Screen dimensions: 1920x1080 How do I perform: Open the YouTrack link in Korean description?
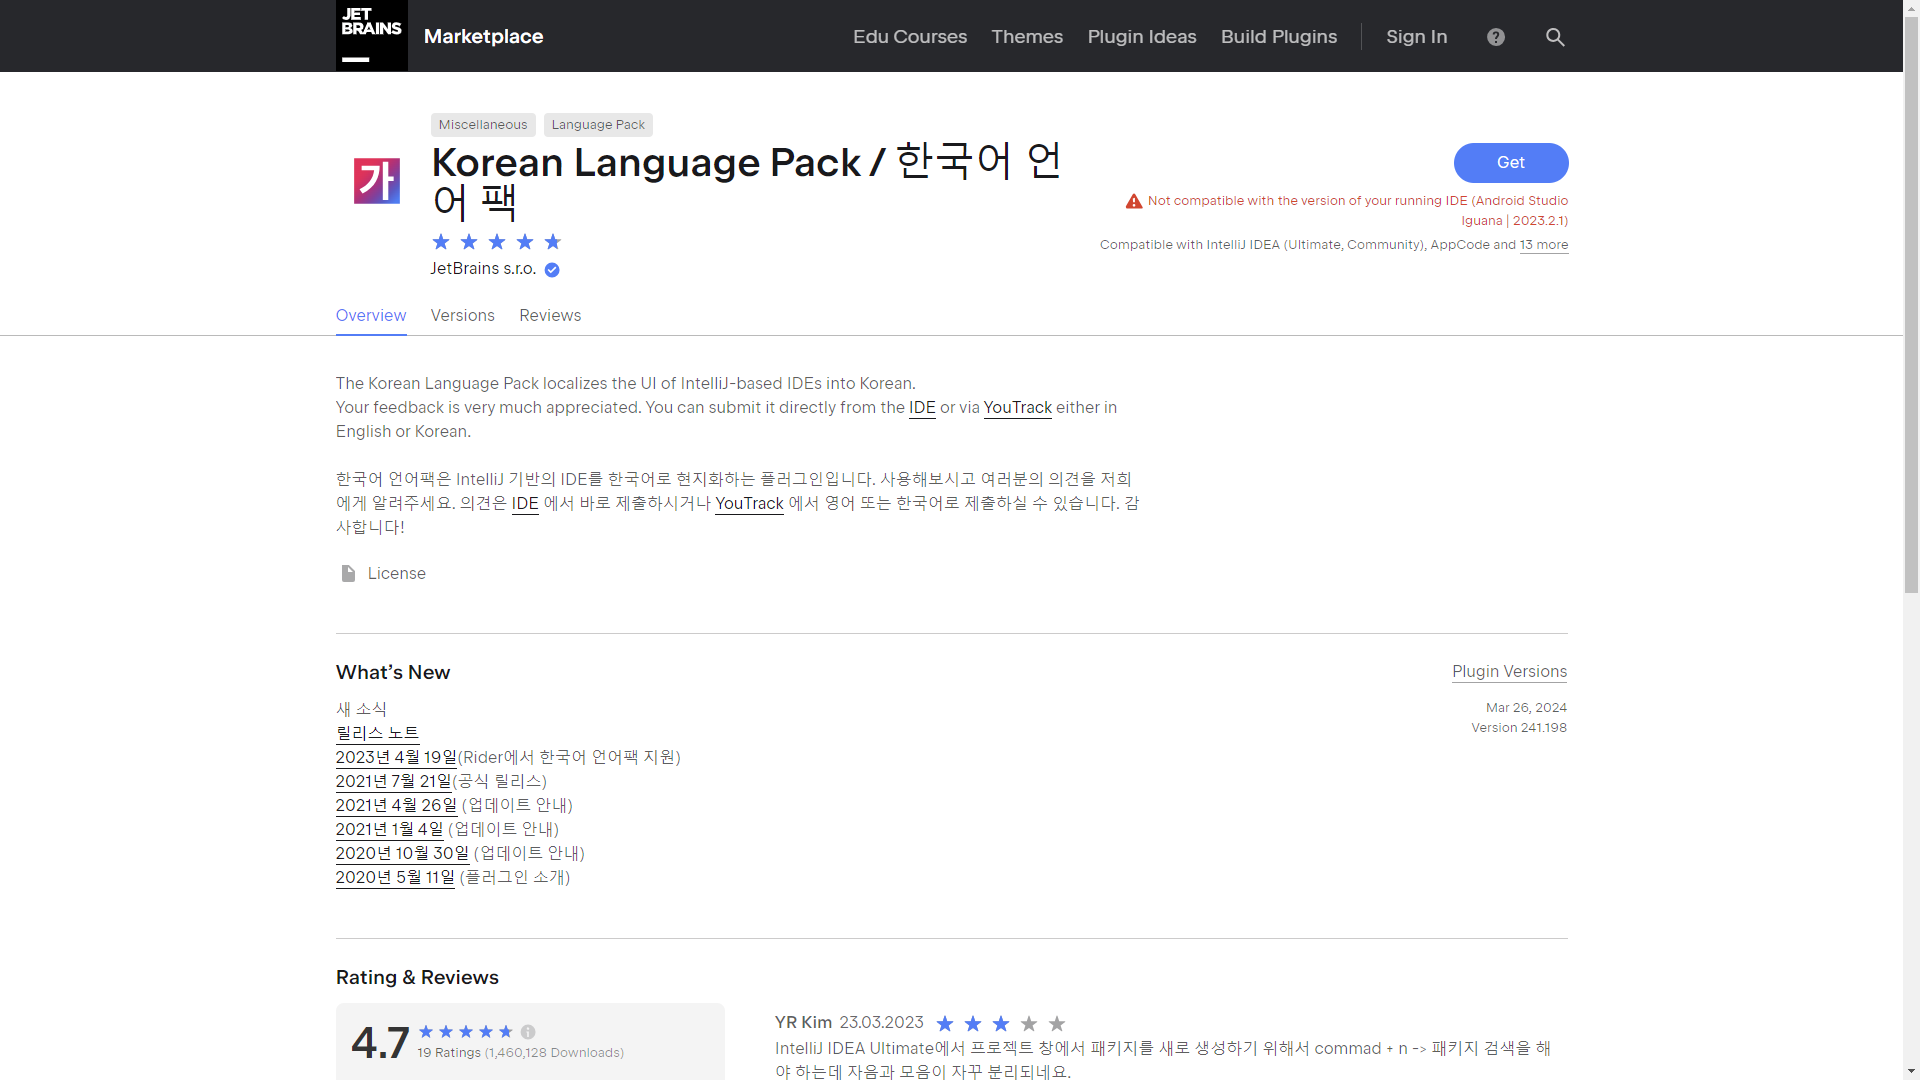coord(749,504)
